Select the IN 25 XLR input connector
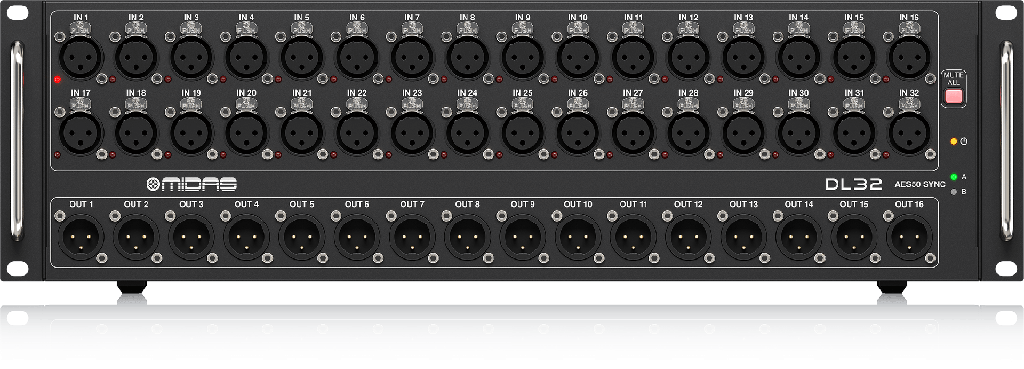The height and width of the screenshot is (369, 1024). point(522,133)
